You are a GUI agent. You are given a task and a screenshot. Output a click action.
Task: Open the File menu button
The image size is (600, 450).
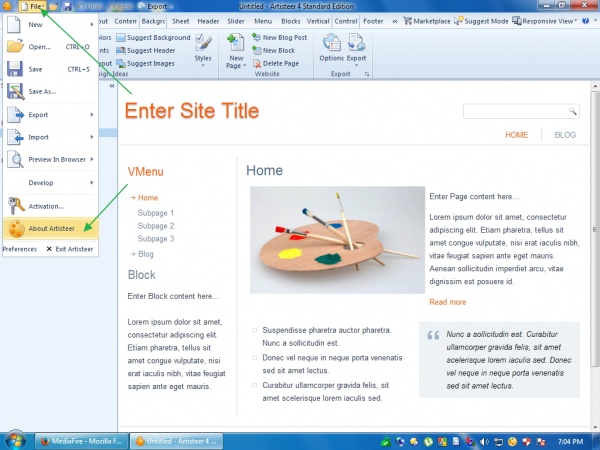tap(33, 7)
